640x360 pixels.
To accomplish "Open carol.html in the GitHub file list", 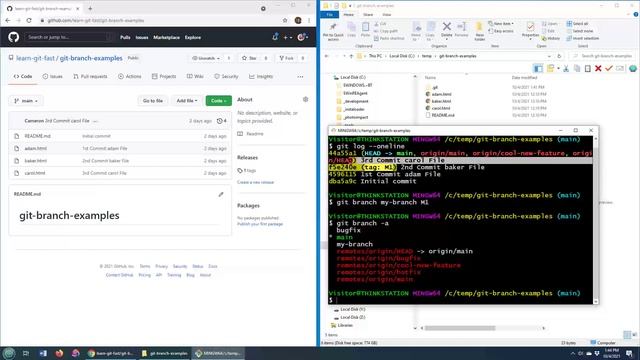I will pos(35,173).
